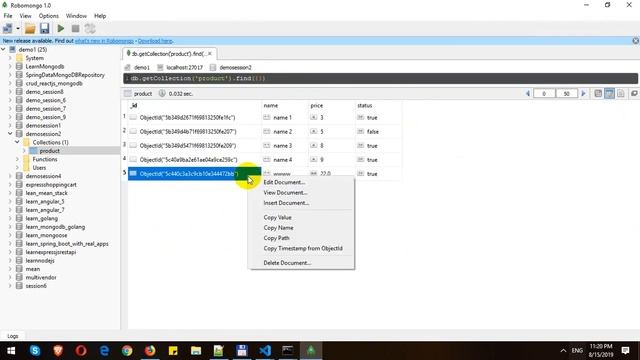The height and width of the screenshot is (360, 640).
Task: Switch results to tree view mode
Action: coord(598,93)
